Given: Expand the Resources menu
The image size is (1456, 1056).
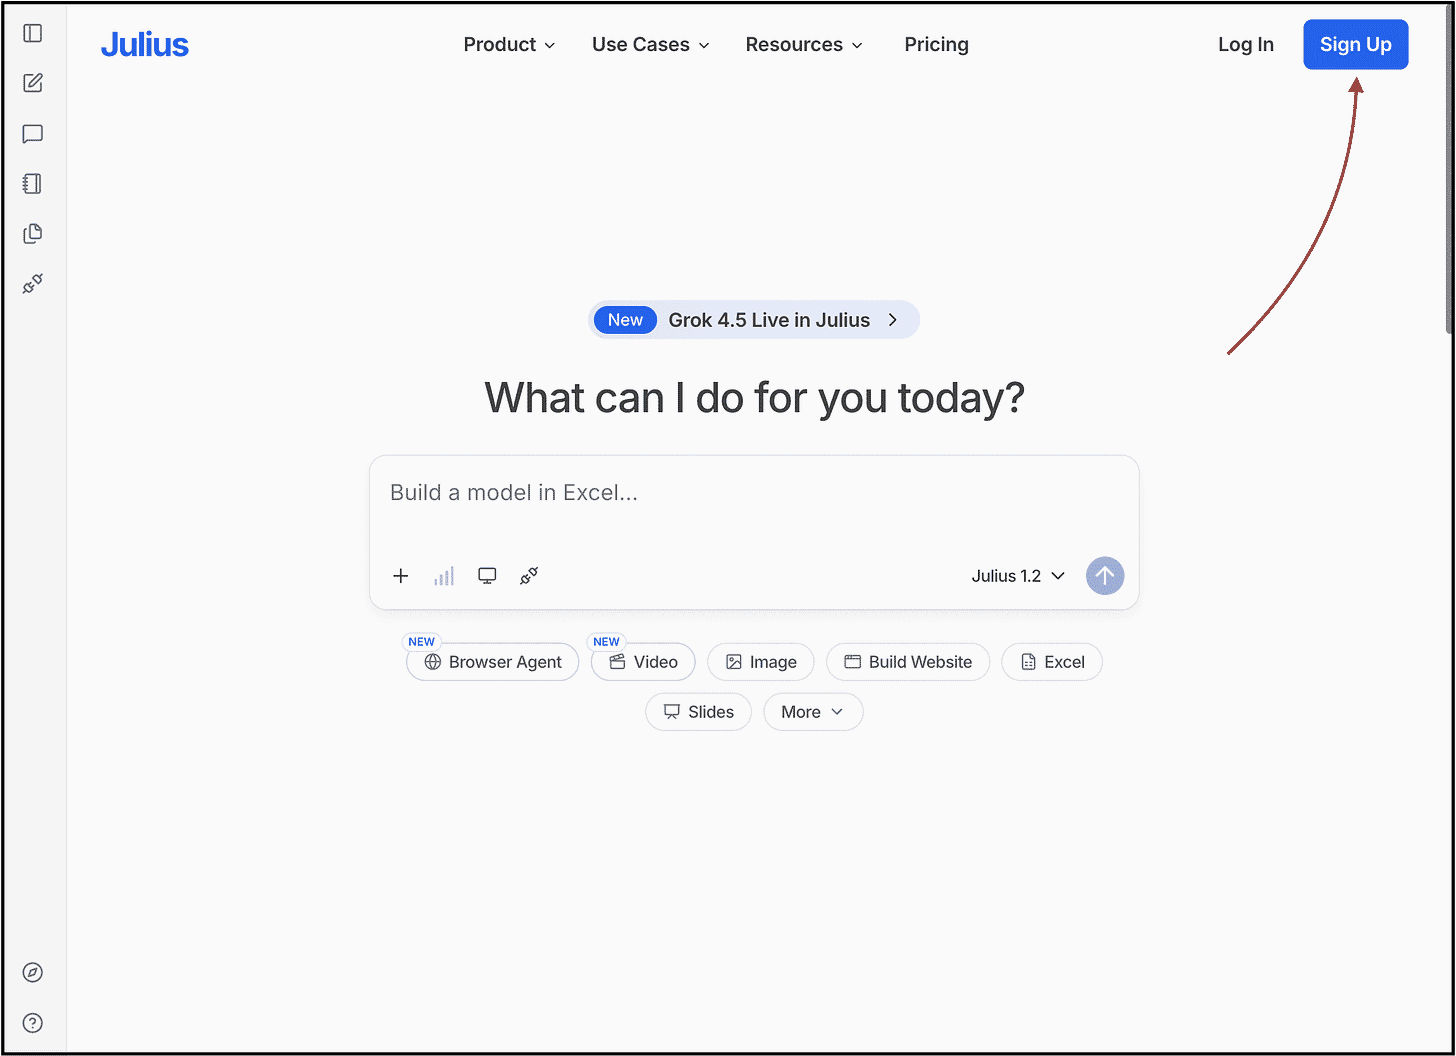Looking at the screenshot, I should tap(804, 45).
